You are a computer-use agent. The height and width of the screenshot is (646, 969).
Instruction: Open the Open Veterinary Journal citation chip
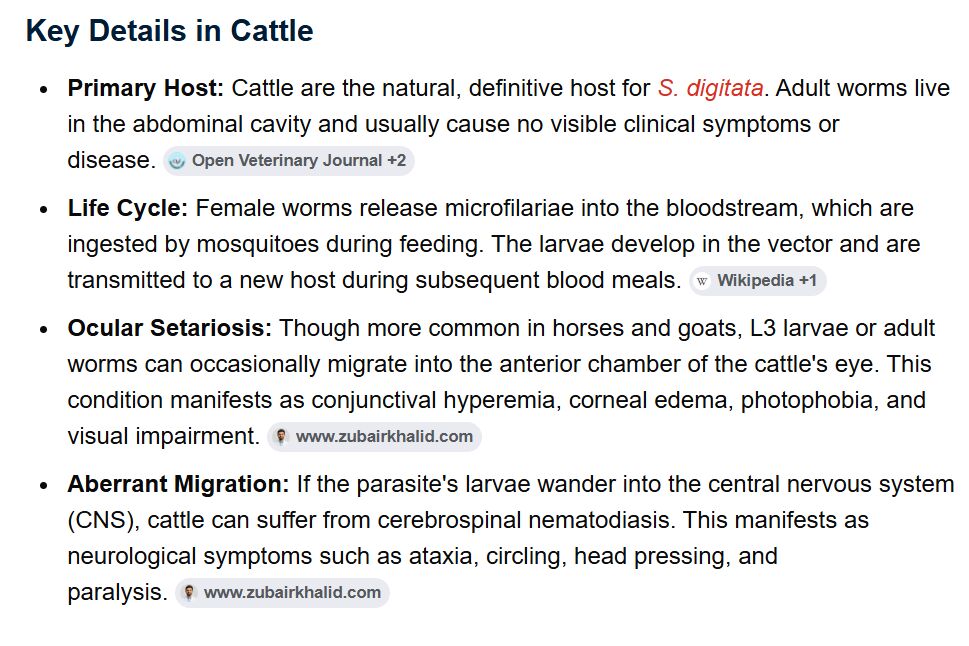pyautogui.click(x=289, y=161)
